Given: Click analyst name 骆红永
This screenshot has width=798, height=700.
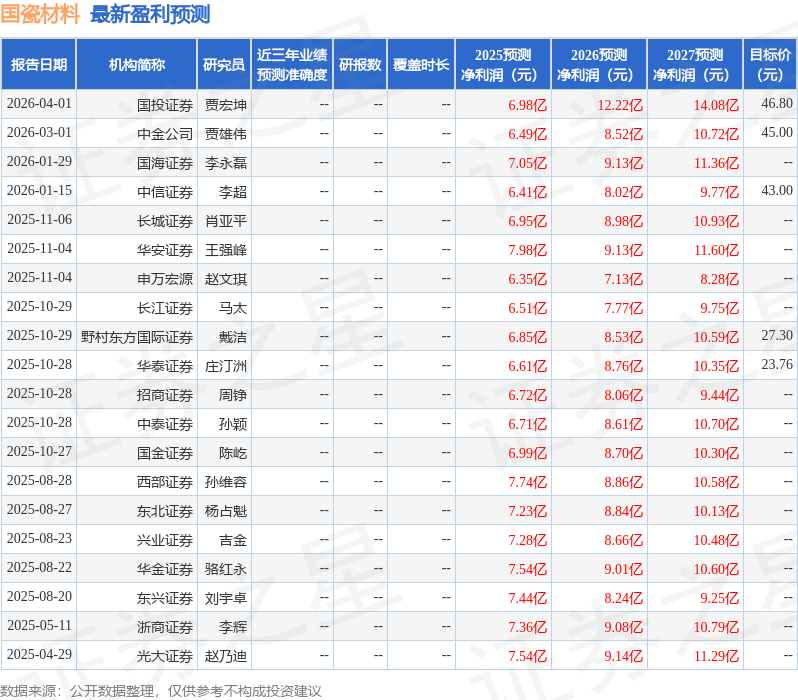Looking at the screenshot, I should (226, 570).
